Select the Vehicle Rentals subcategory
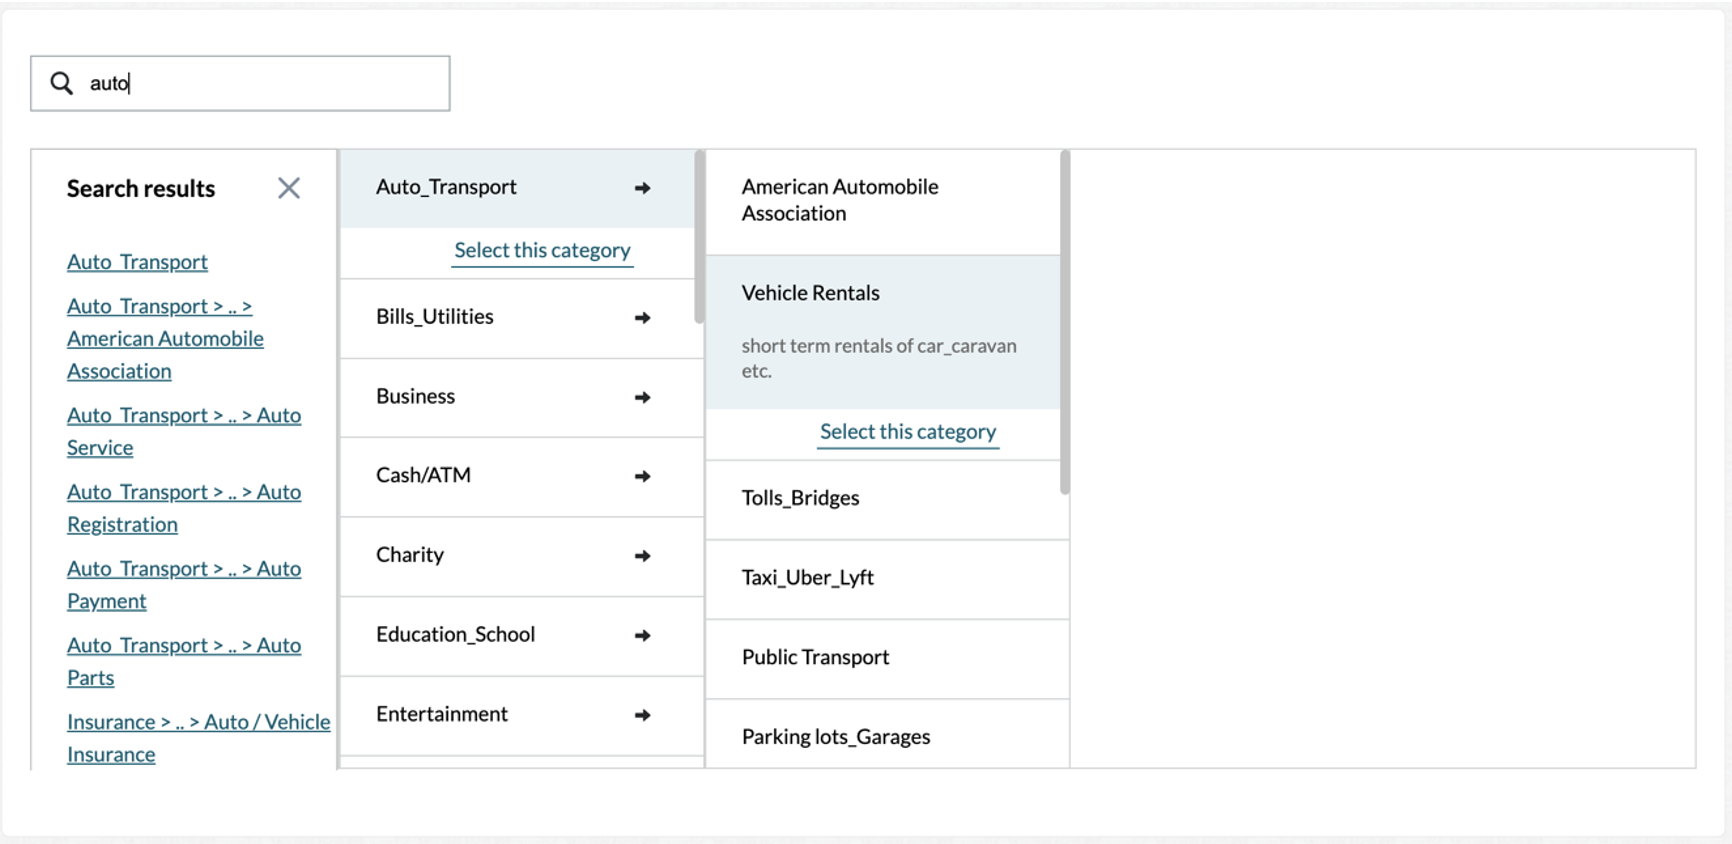This screenshot has width=1732, height=844. 882,332
